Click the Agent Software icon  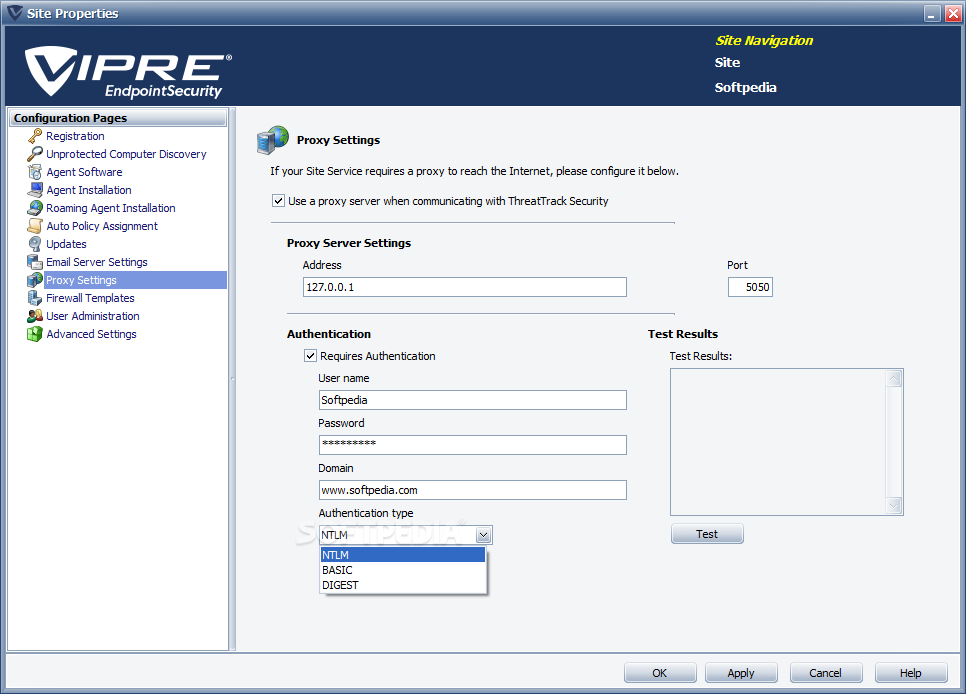pyautogui.click(x=35, y=172)
